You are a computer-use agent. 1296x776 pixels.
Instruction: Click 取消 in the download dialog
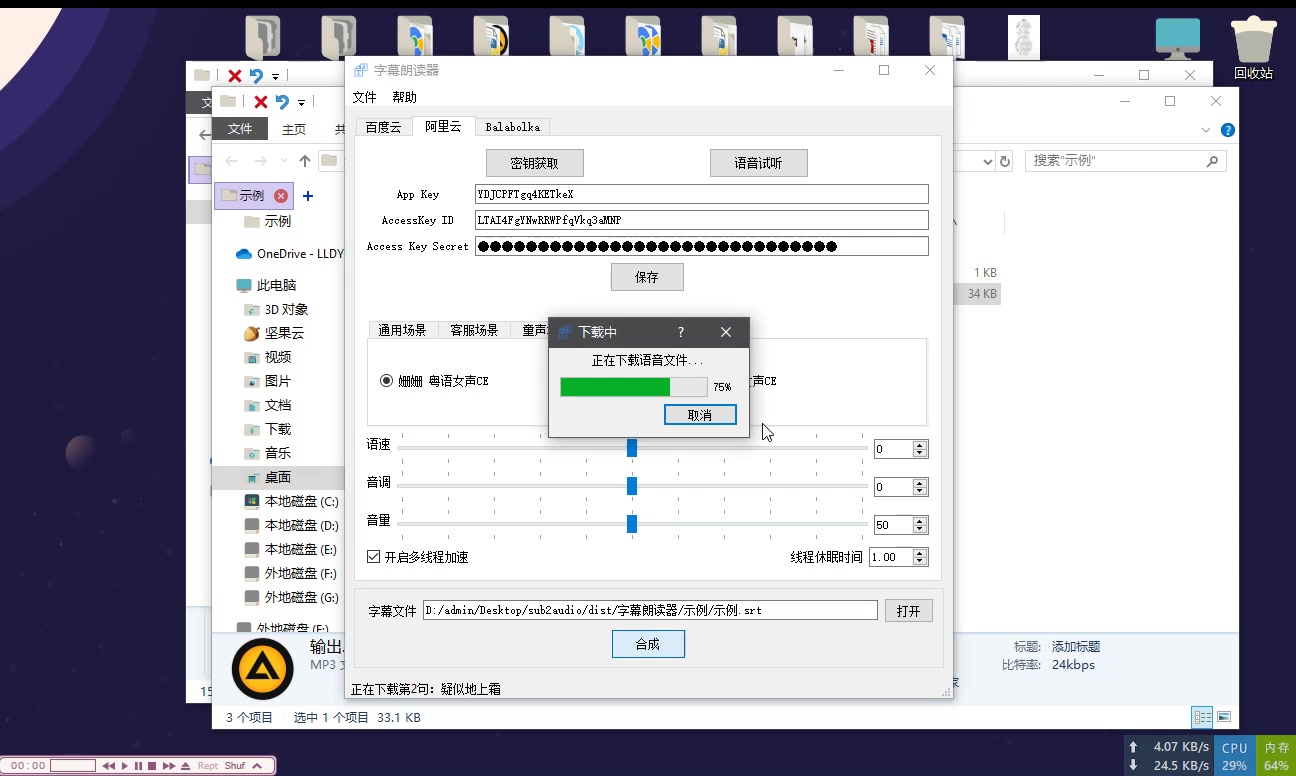coord(700,415)
